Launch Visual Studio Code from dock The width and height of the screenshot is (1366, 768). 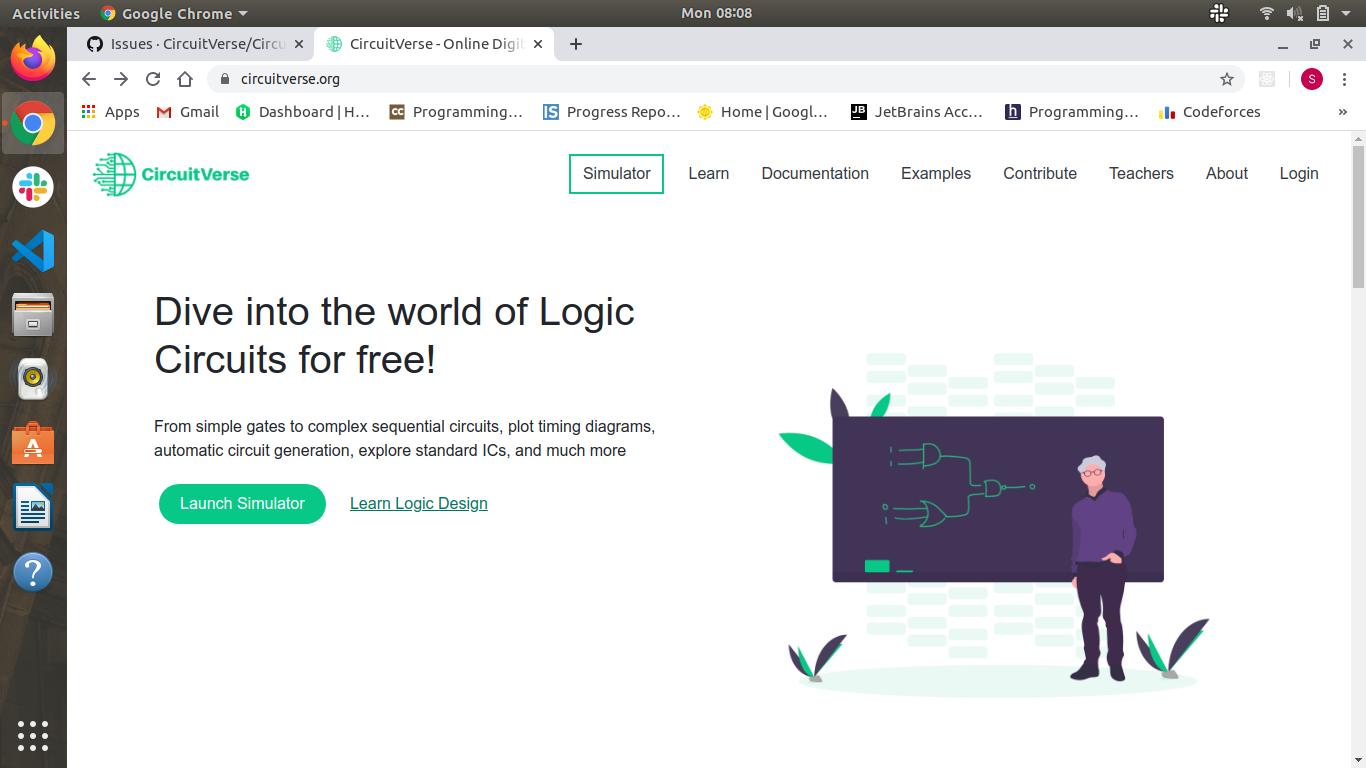[33, 251]
